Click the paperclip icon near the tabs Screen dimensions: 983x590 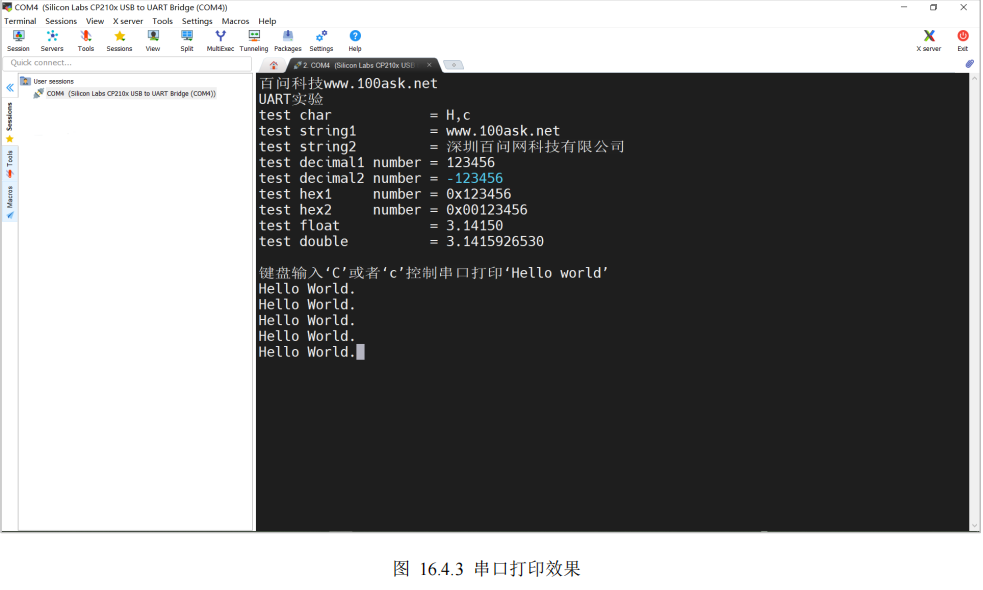point(969,64)
